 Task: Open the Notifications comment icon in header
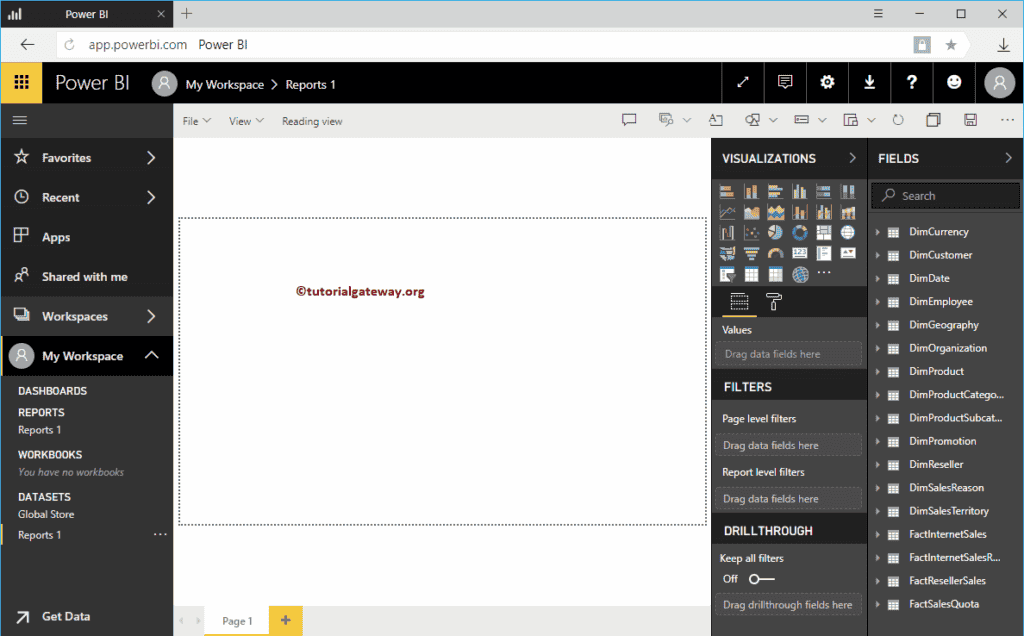[785, 82]
